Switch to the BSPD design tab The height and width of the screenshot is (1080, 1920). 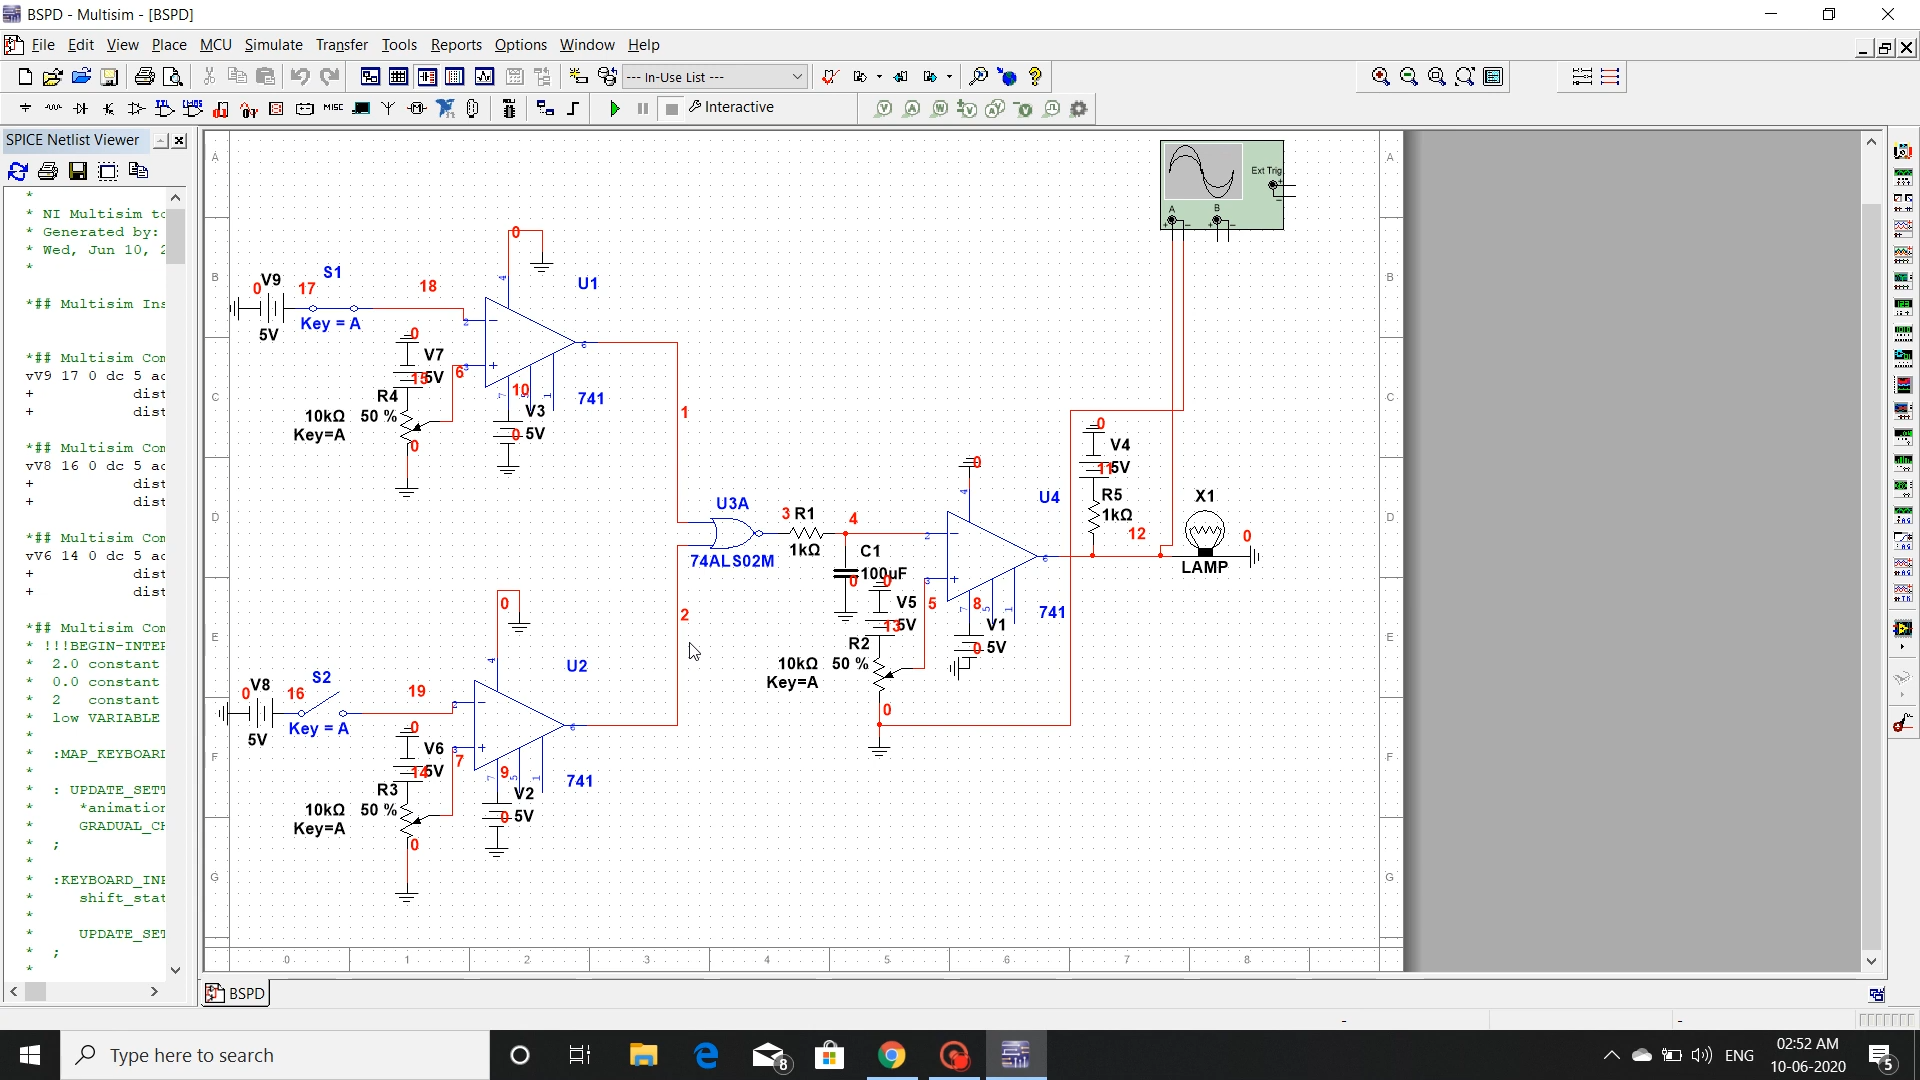(x=236, y=993)
